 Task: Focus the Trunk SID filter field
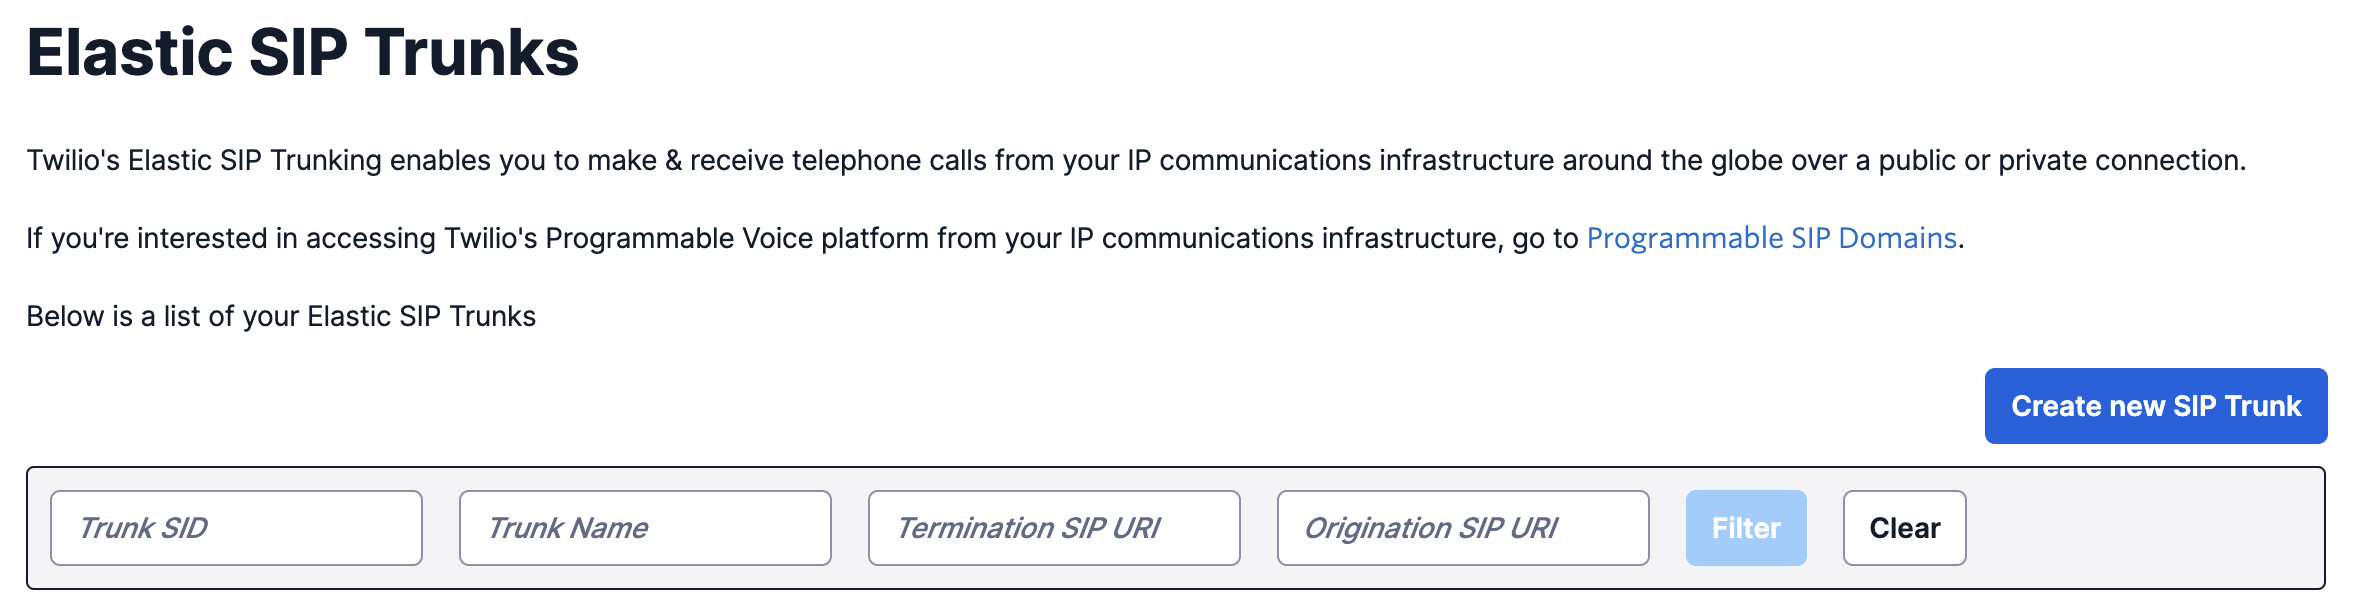point(236,528)
